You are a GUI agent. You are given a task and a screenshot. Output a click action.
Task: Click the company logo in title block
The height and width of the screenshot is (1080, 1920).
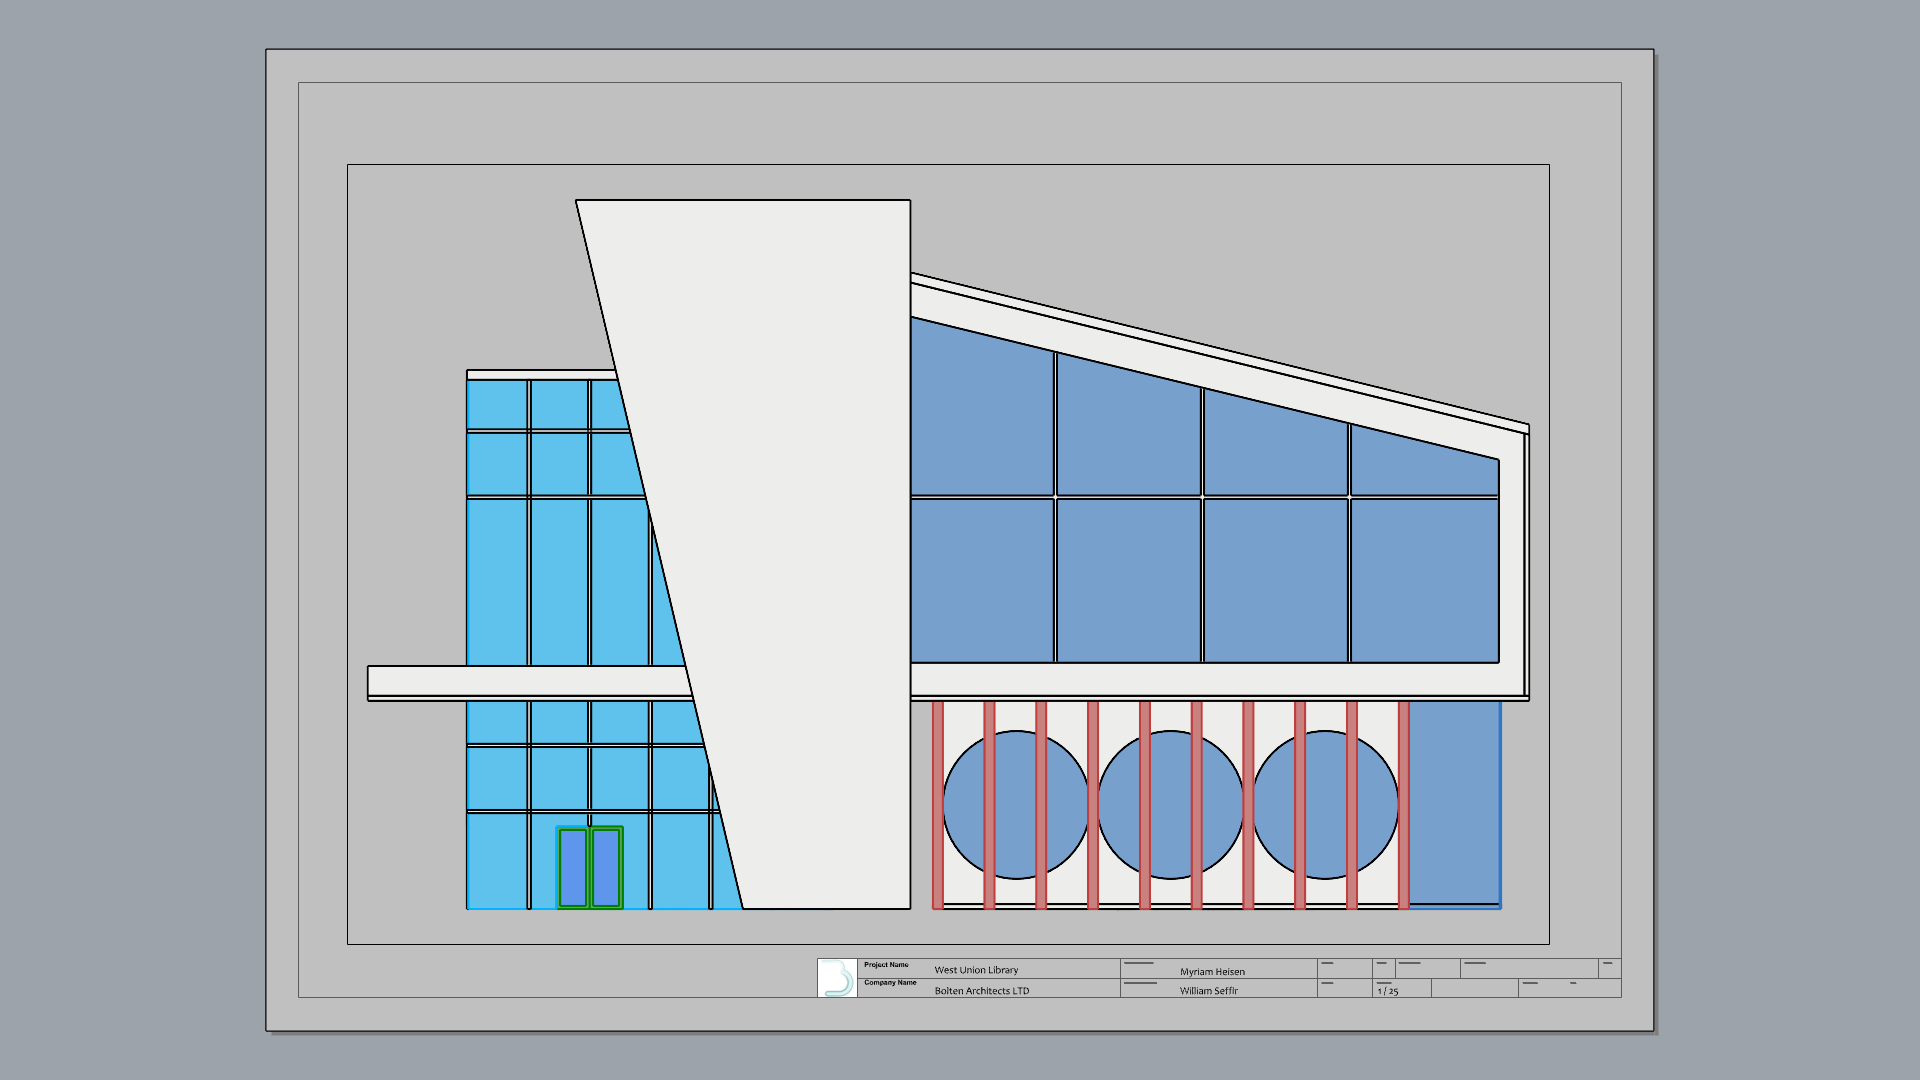[837, 978]
